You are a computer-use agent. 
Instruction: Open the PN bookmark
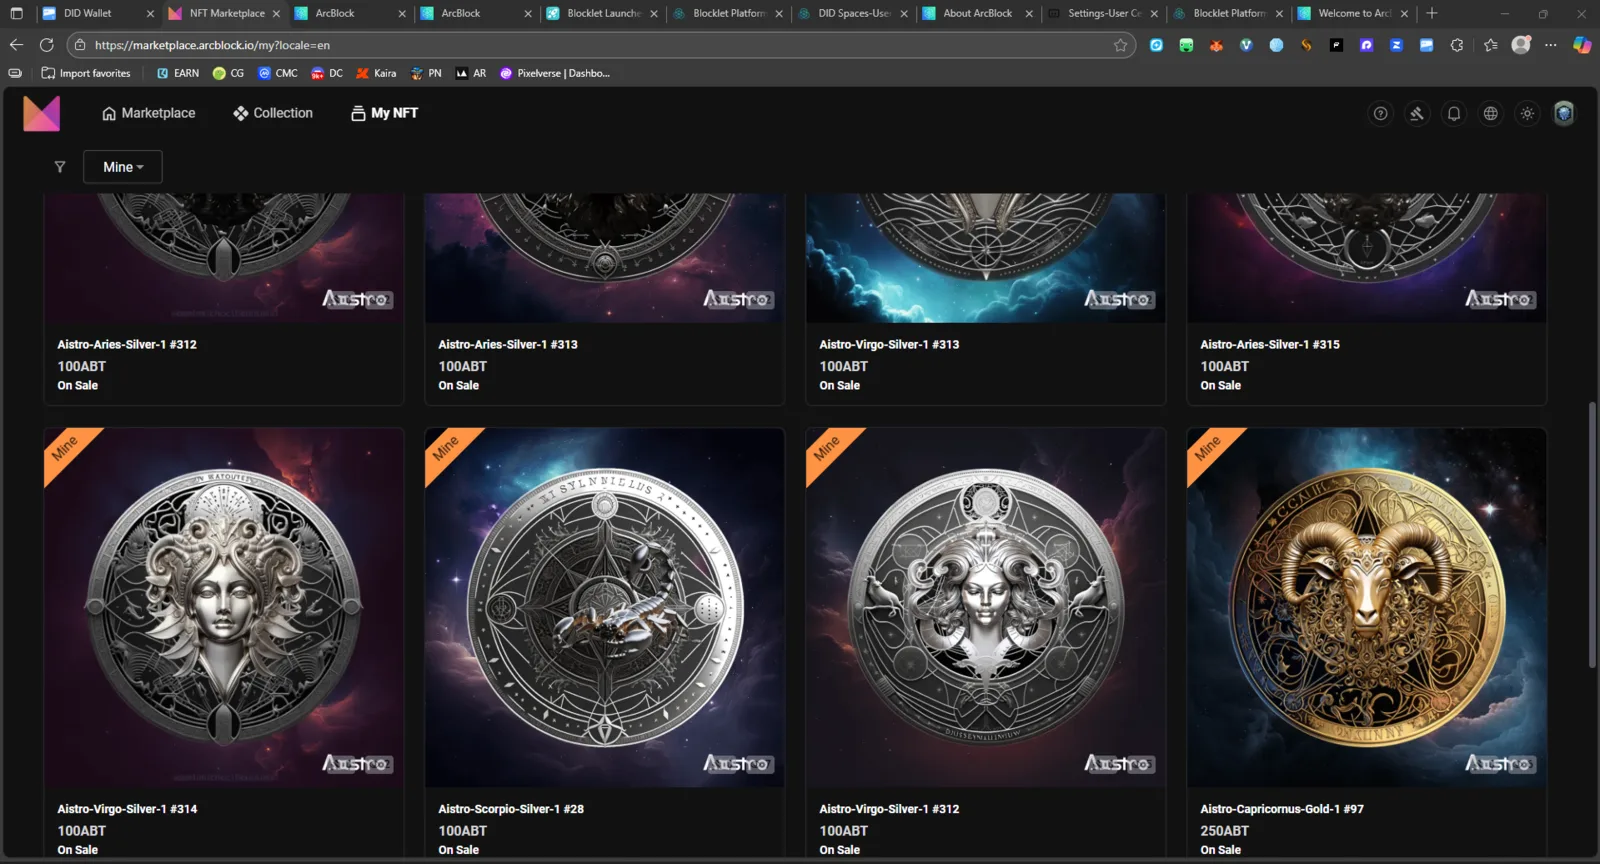click(x=426, y=73)
